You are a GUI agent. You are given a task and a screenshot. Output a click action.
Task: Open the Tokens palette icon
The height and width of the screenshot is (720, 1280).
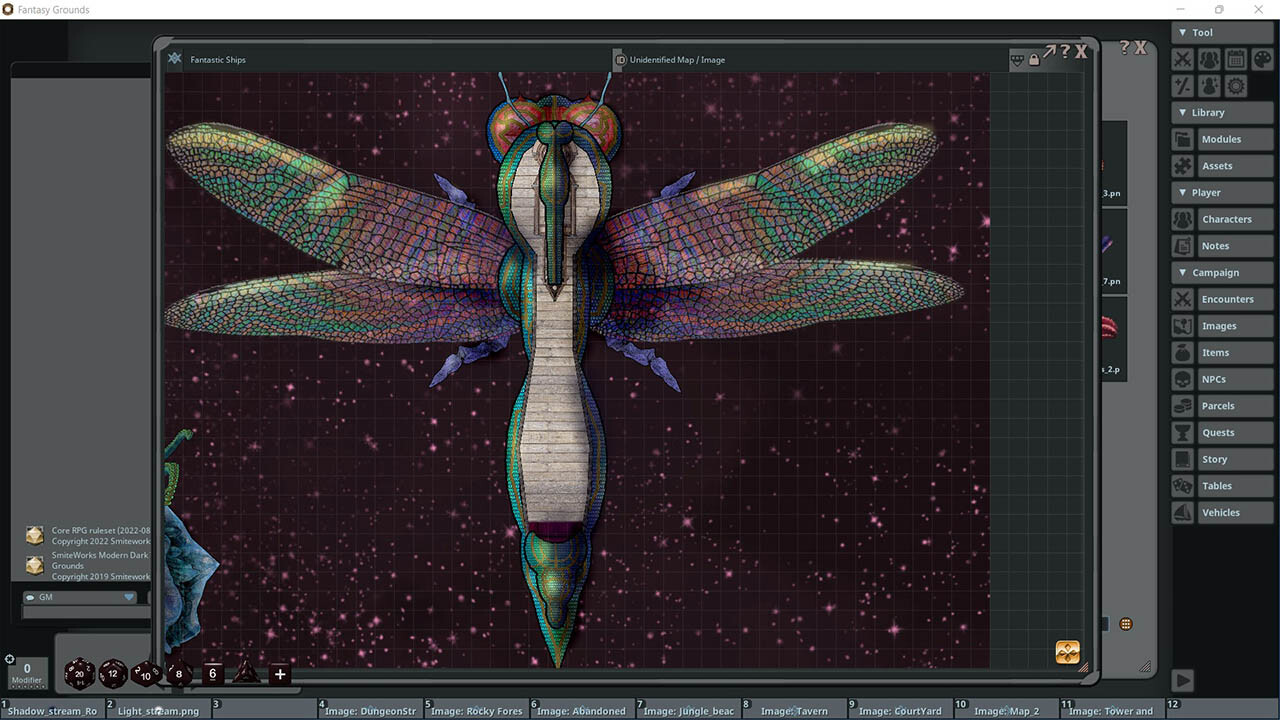click(x=1261, y=58)
